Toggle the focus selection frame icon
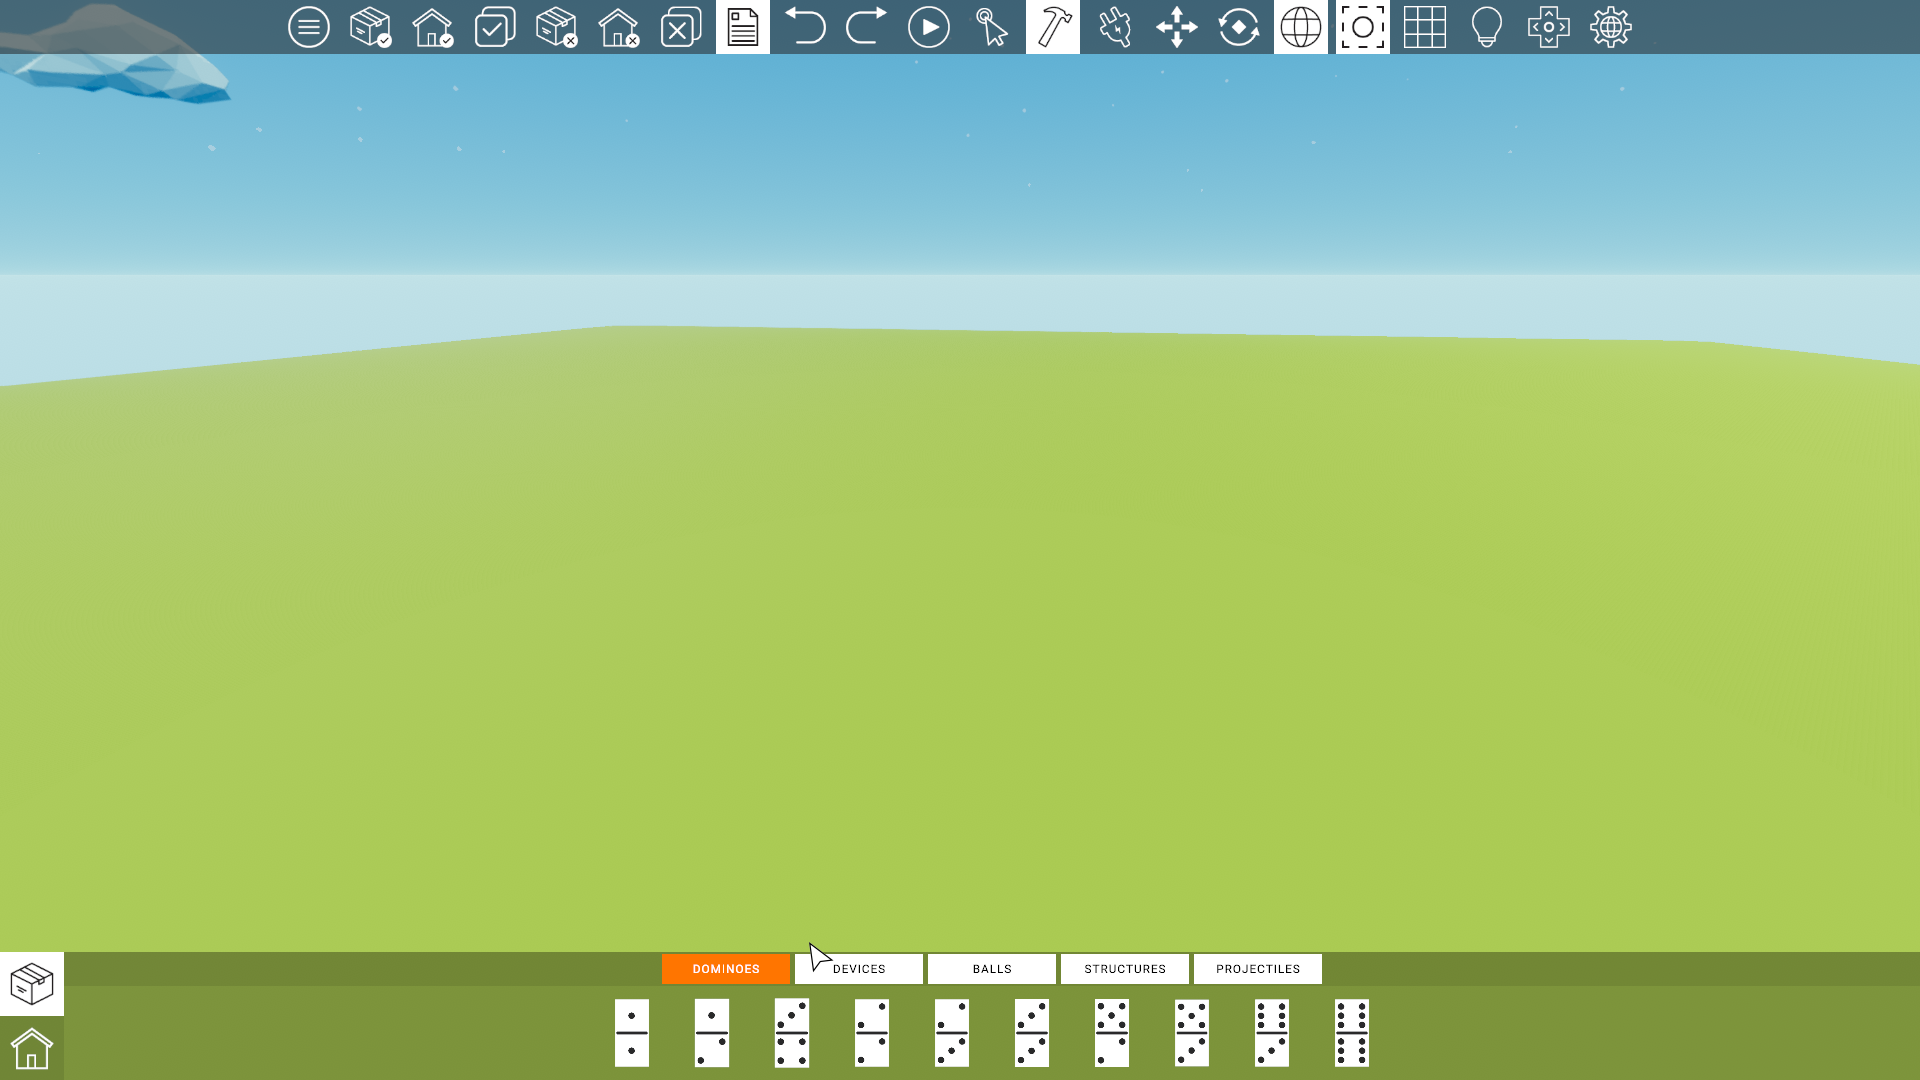This screenshot has height=1080, width=1920. 1363,27
